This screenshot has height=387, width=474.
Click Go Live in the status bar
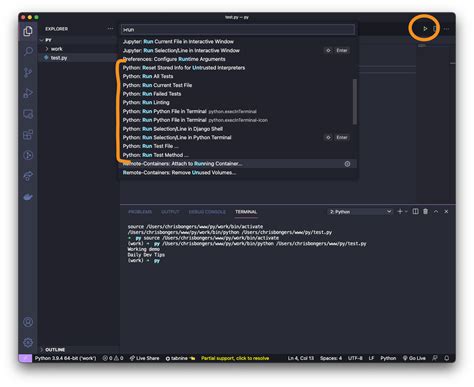tap(414, 358)
